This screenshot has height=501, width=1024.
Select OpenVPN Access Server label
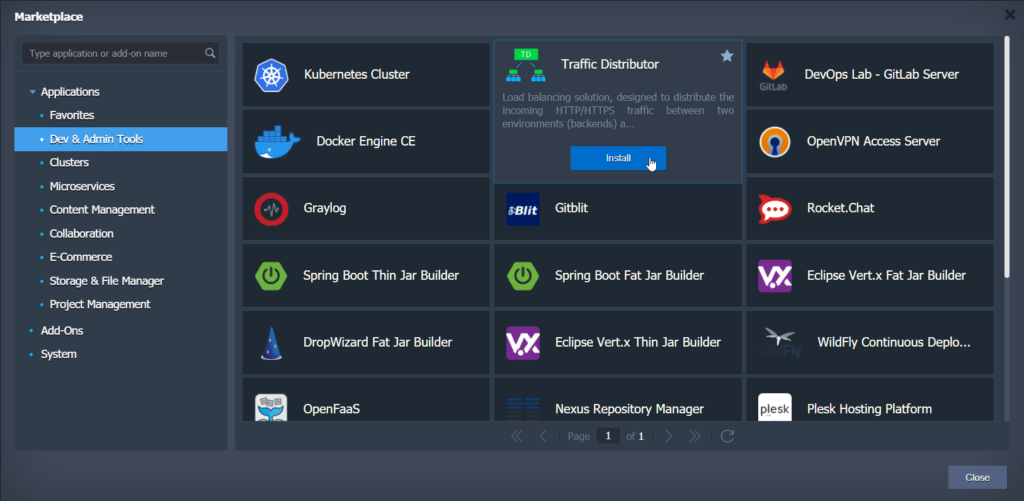[873, 142]
